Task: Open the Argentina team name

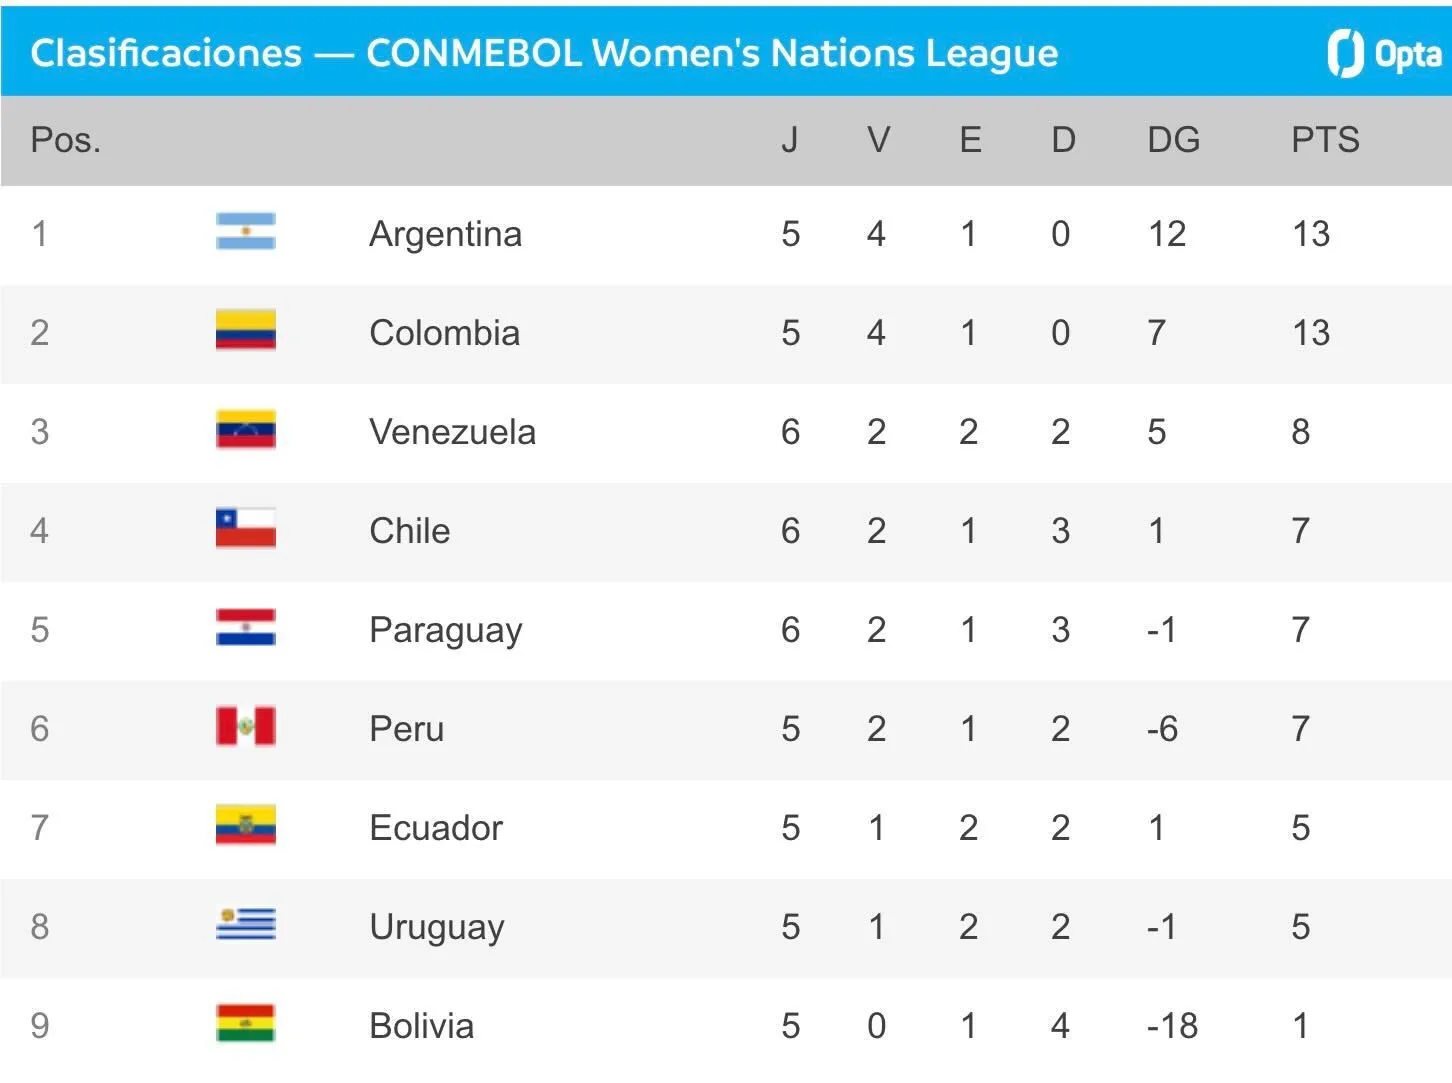Action: pyautogui.click(x=445, y=234)
